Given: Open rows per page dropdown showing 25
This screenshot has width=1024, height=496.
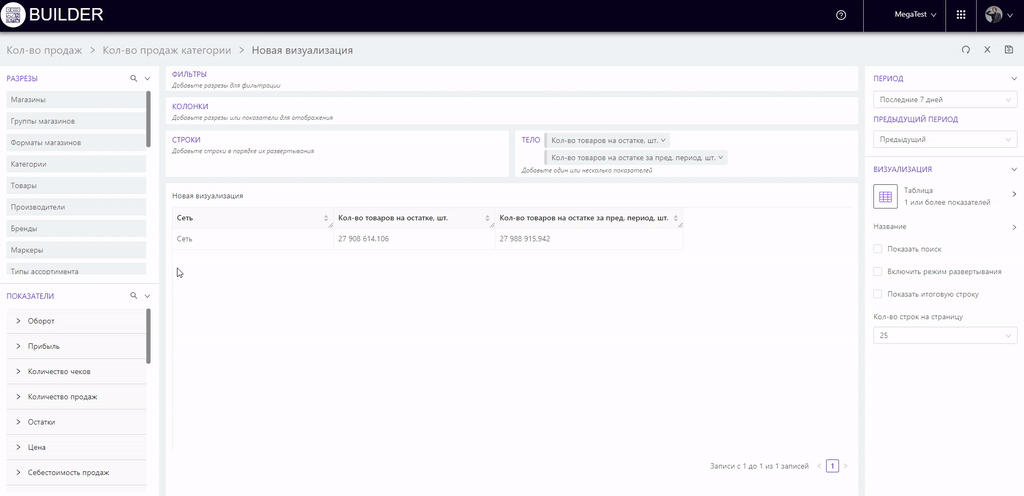Looking at the screenshot, I should point(945,336).
